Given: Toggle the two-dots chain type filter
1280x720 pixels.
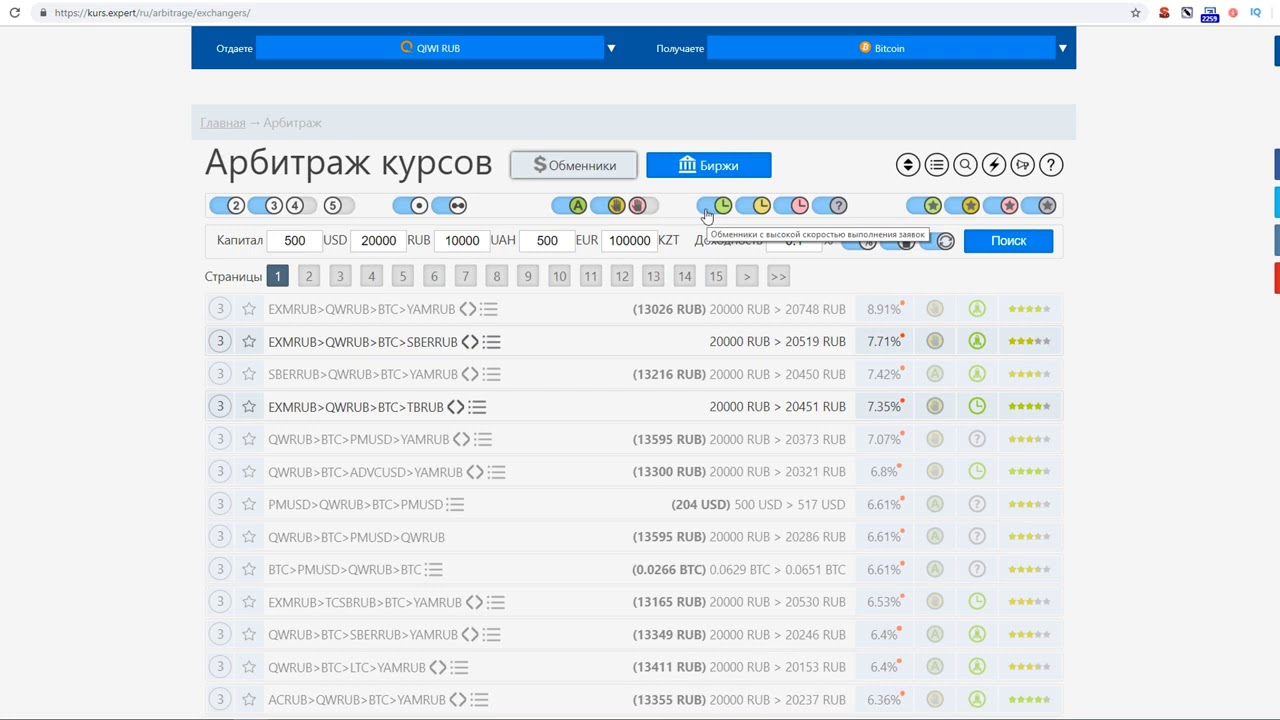Looking at the screenshot, I should coord(449,205).
